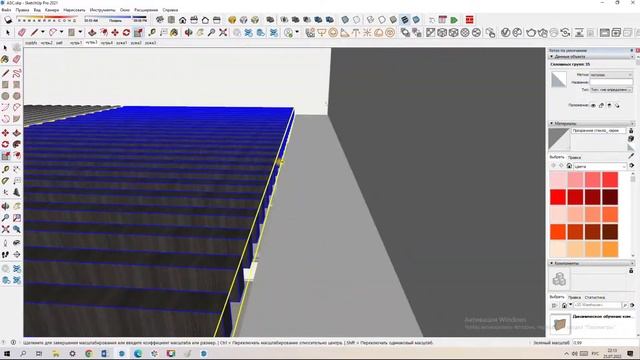The height and width of the screenshot is (360, 640).
Task: Activate the Move tool in top toolbar
Action: pos(115,32)
